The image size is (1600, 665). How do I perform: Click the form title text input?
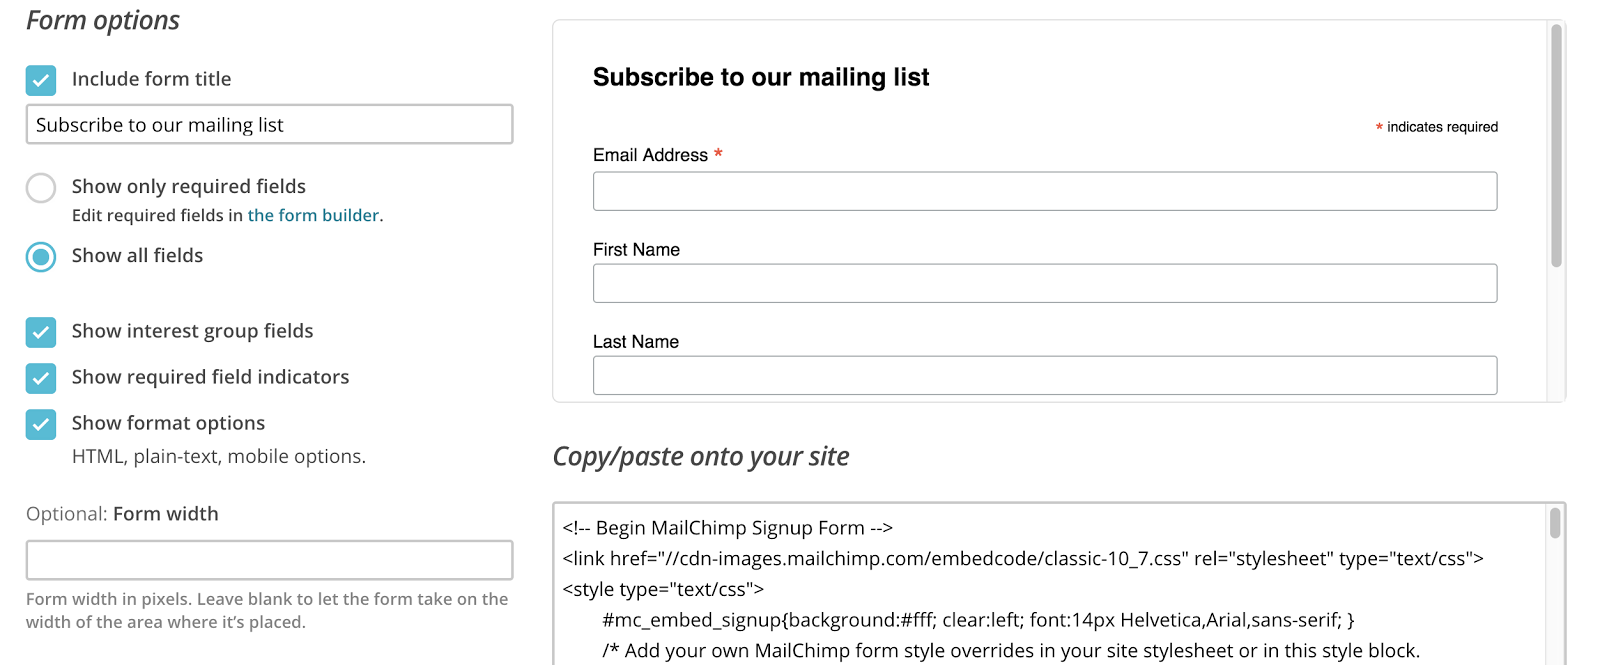pyautogui.click(x=269, y=125)
